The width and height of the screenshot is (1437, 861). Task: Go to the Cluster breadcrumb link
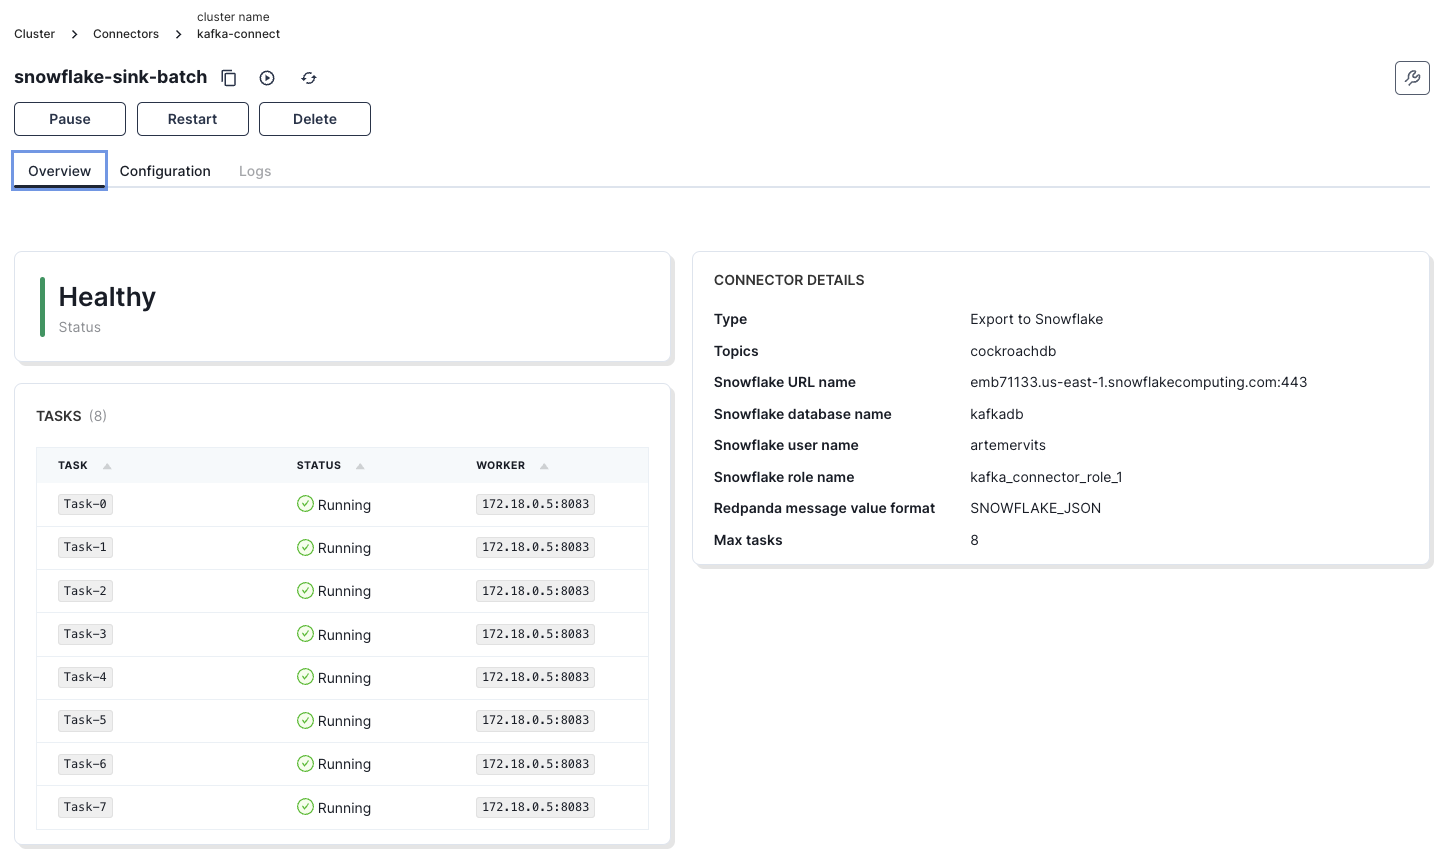[x=34, y=34]
